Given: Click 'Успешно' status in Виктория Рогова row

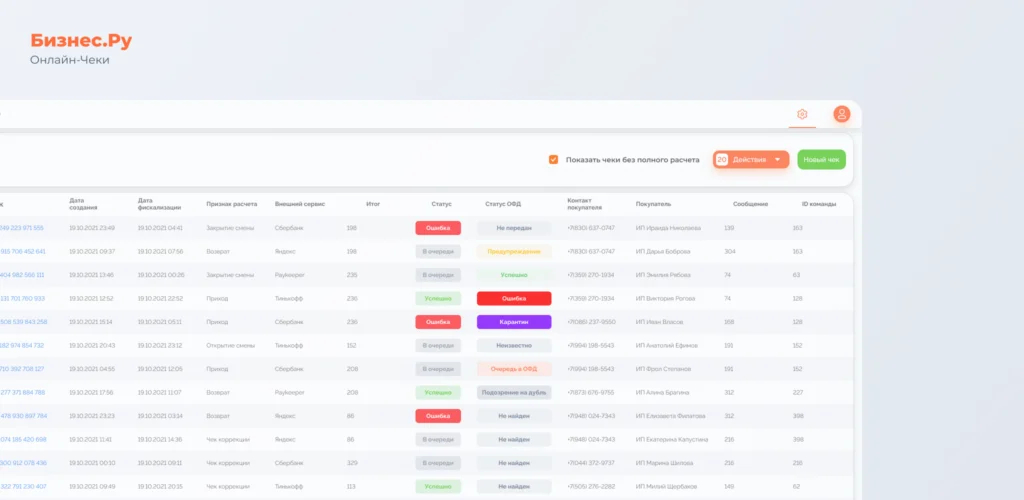Looking at the screenshot, I should pyautogui.click(x=438, y=298).
